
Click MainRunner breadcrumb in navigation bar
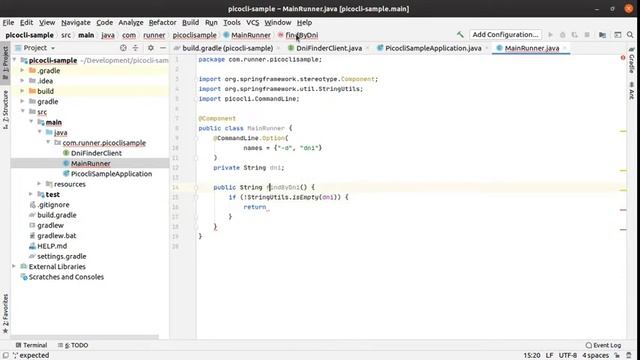pyautogui.click(x=251, y=35)
